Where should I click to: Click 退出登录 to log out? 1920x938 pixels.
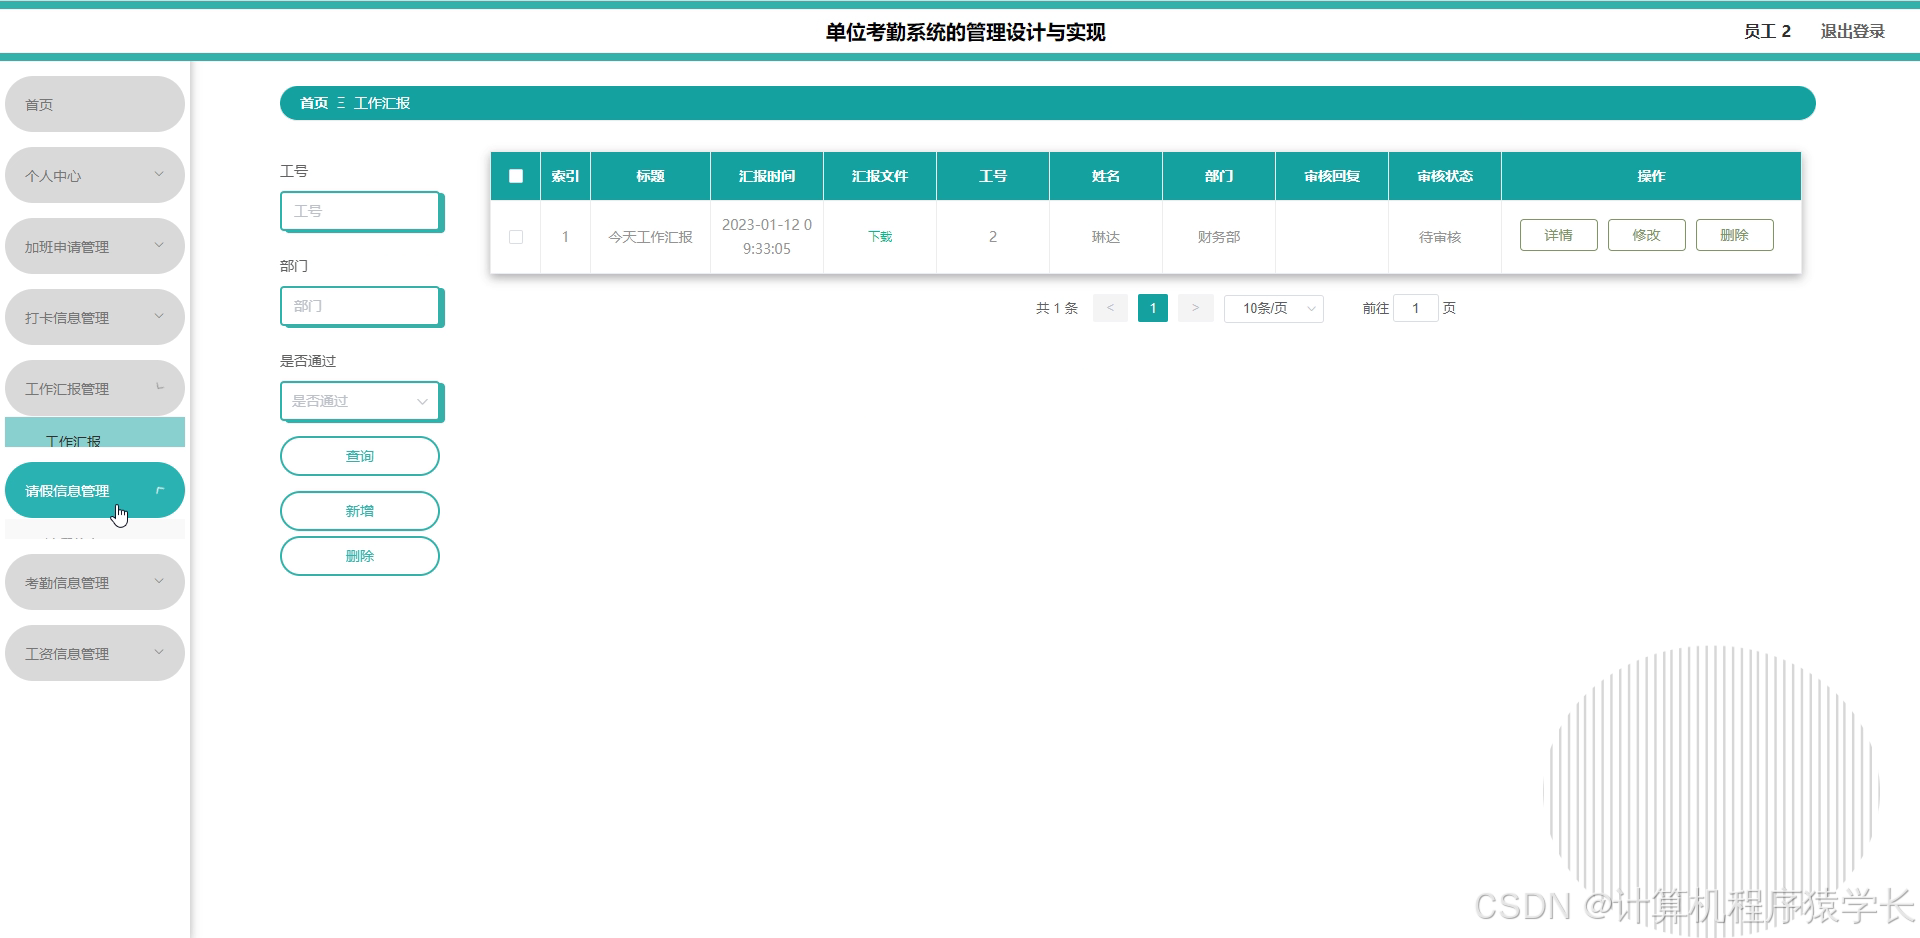pos(1852,31)
